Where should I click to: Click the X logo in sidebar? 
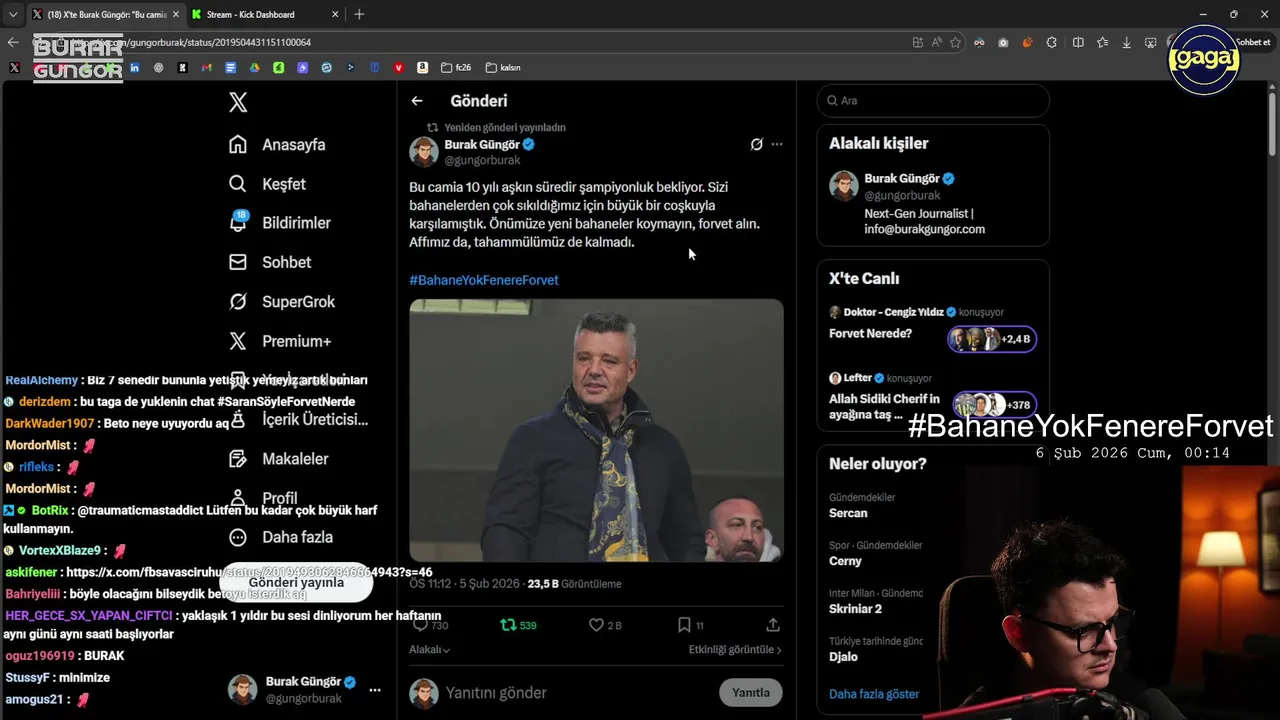(238, 102)
